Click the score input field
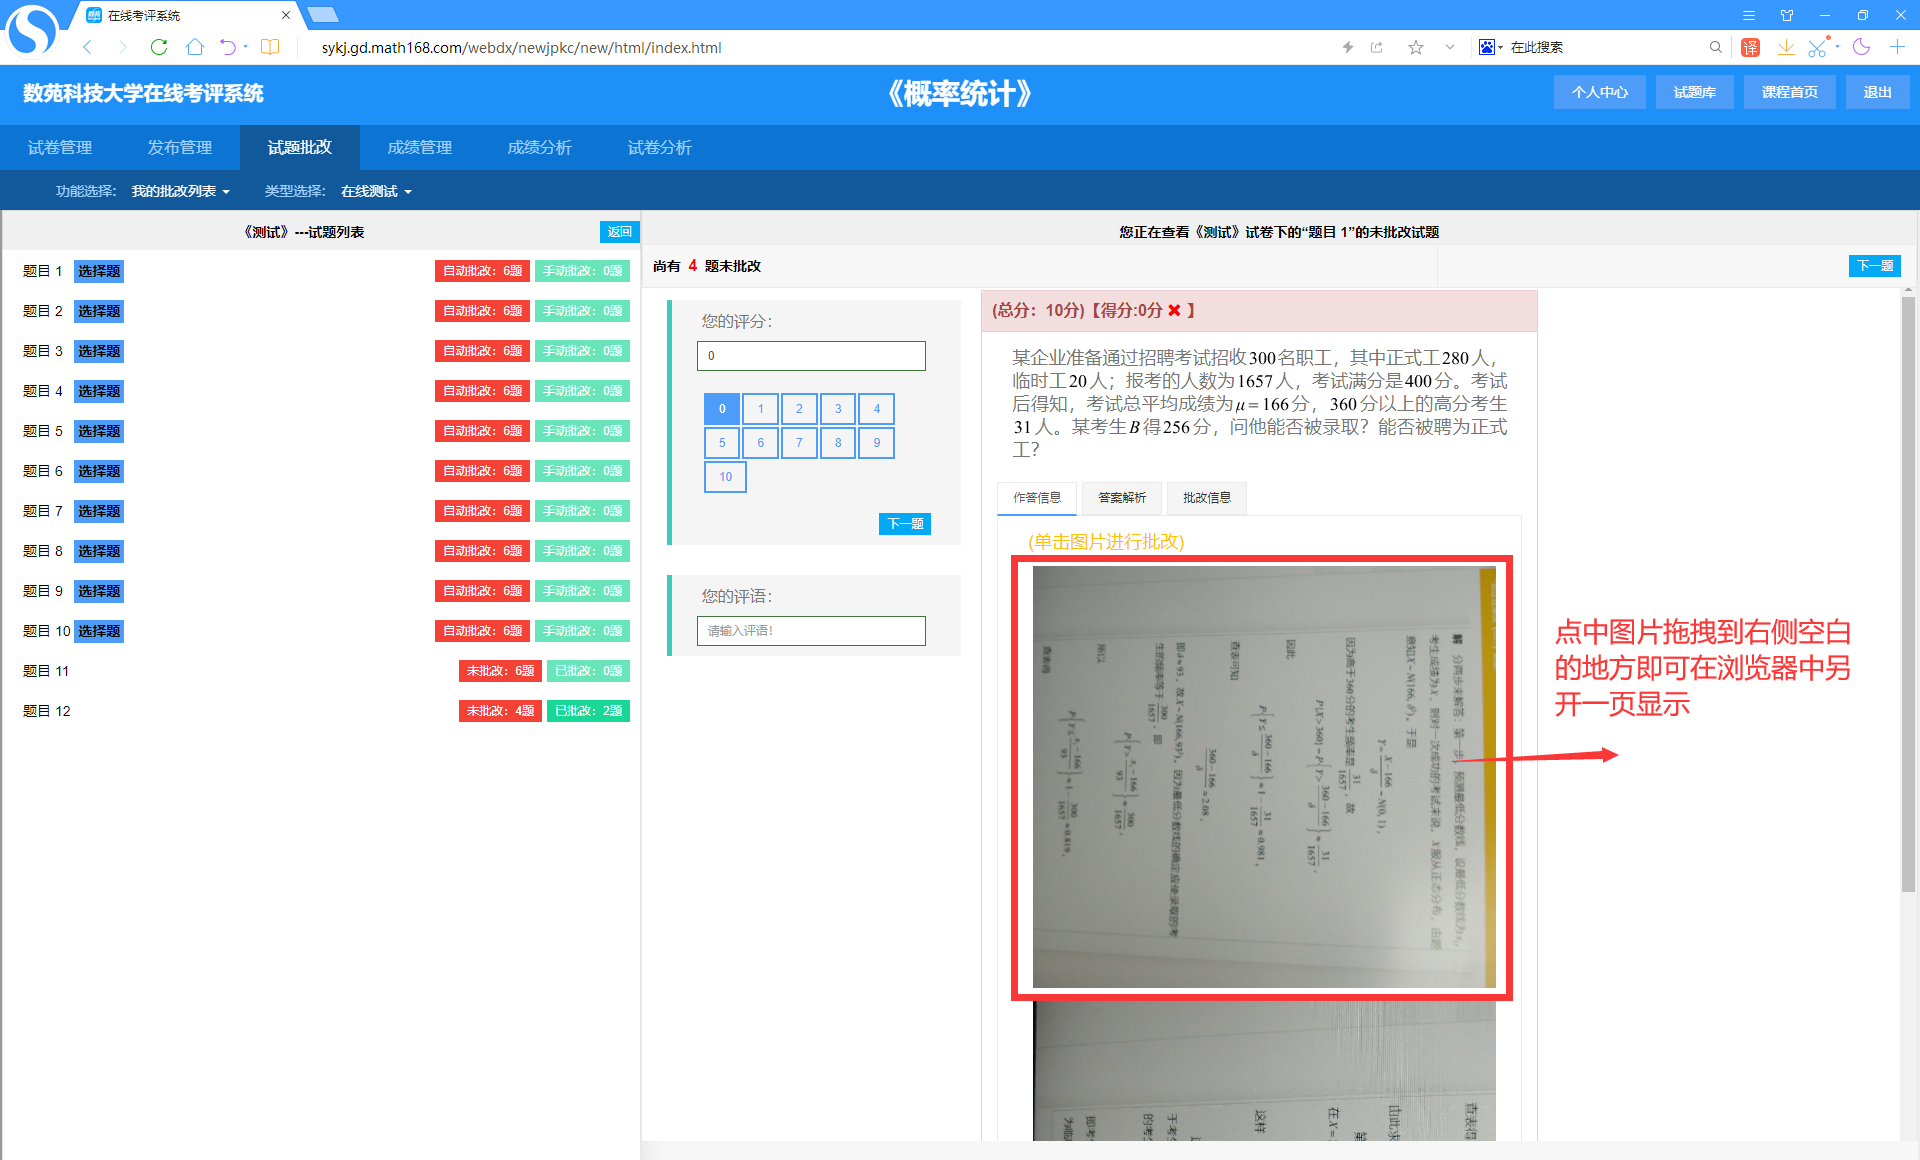This screenshot has height=1160, width=1920. [x=811, y=356]
